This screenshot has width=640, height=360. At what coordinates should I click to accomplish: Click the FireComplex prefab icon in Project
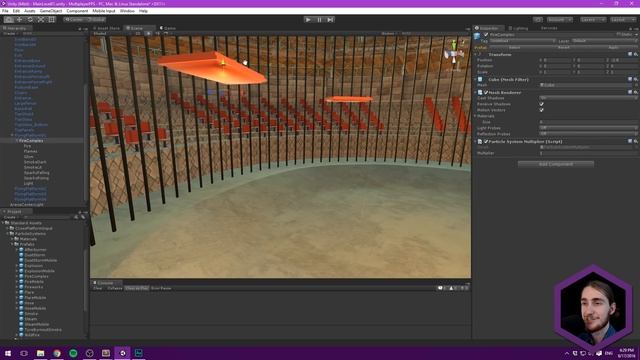[x=21, y=276]
